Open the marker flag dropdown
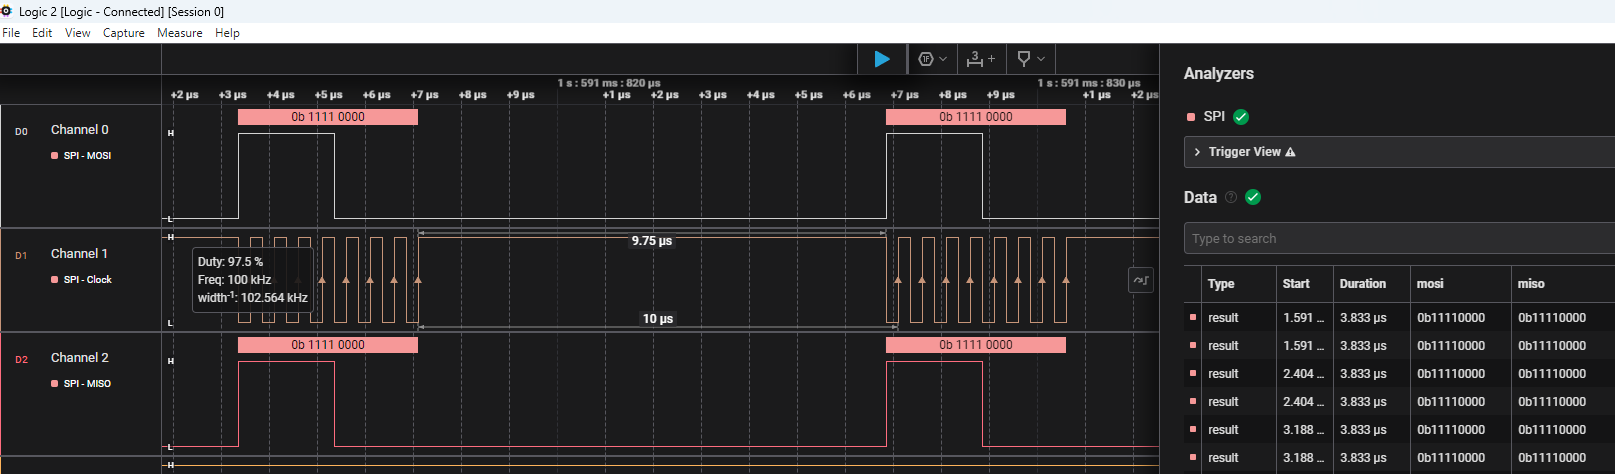Image resolution: width=1615 pixels, height=474 pixels. [x=1030, y=59]
